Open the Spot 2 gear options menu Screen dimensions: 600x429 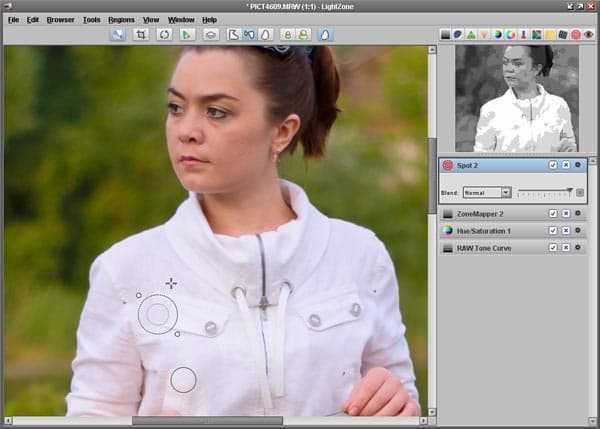pyautogui.click(x=578, y=165)
